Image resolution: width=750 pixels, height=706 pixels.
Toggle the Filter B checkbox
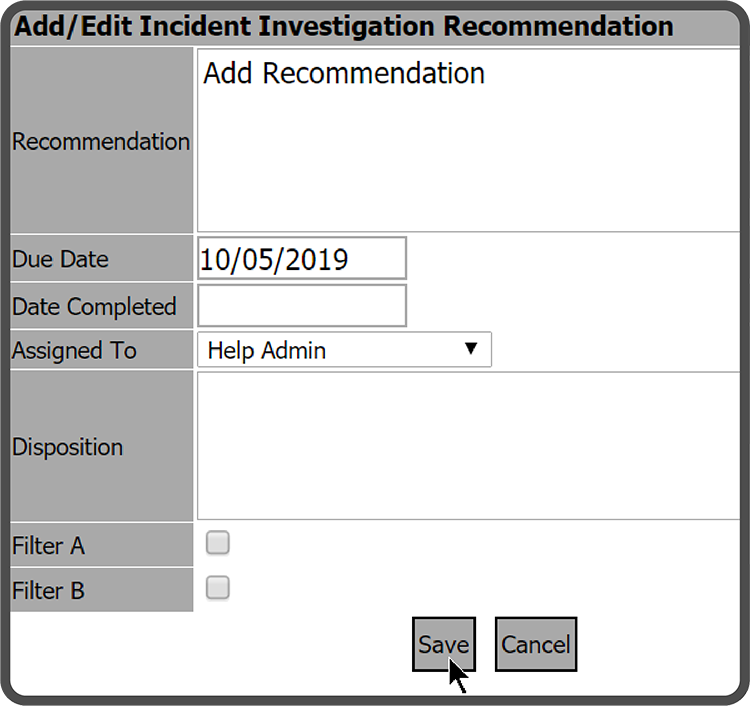(x=217, y=588)
